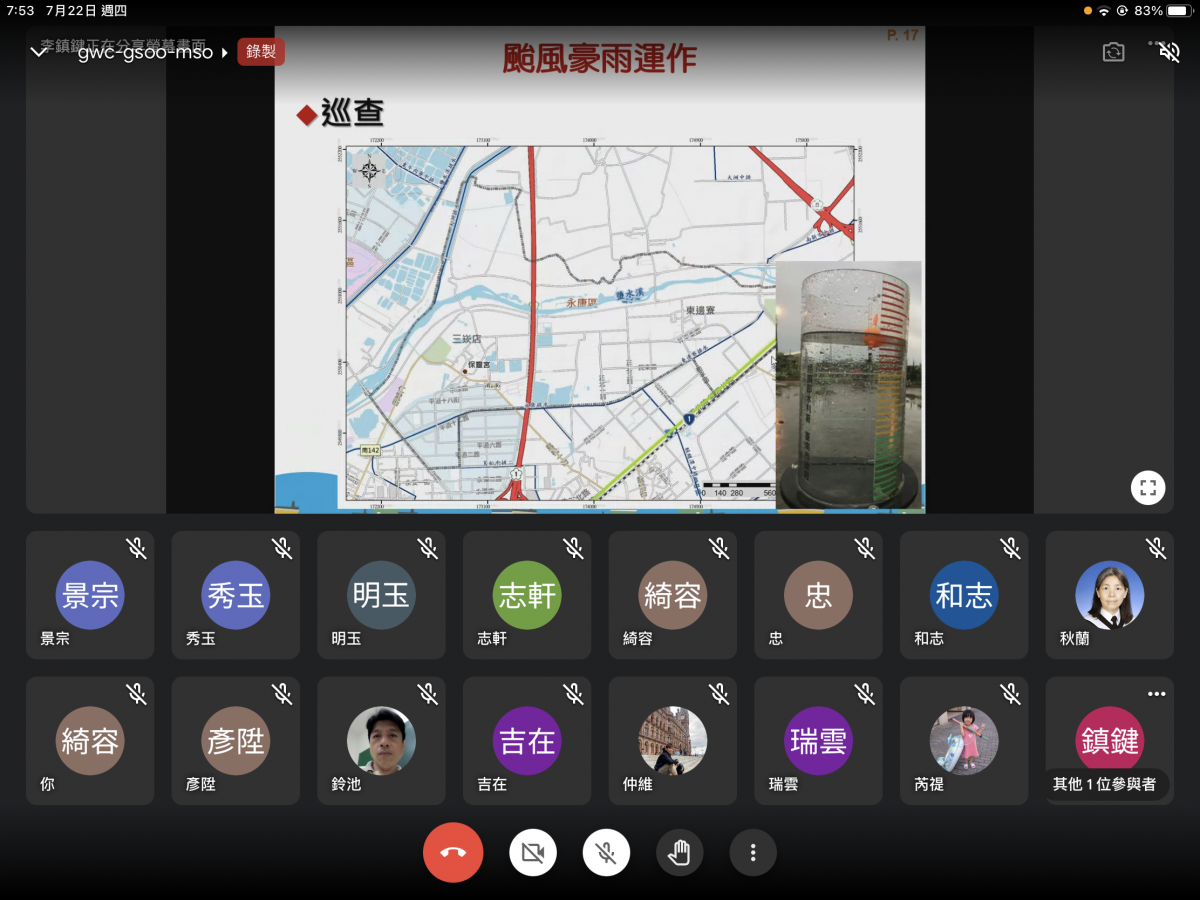Open more options three-dot menu

click(x=753, y=853)
